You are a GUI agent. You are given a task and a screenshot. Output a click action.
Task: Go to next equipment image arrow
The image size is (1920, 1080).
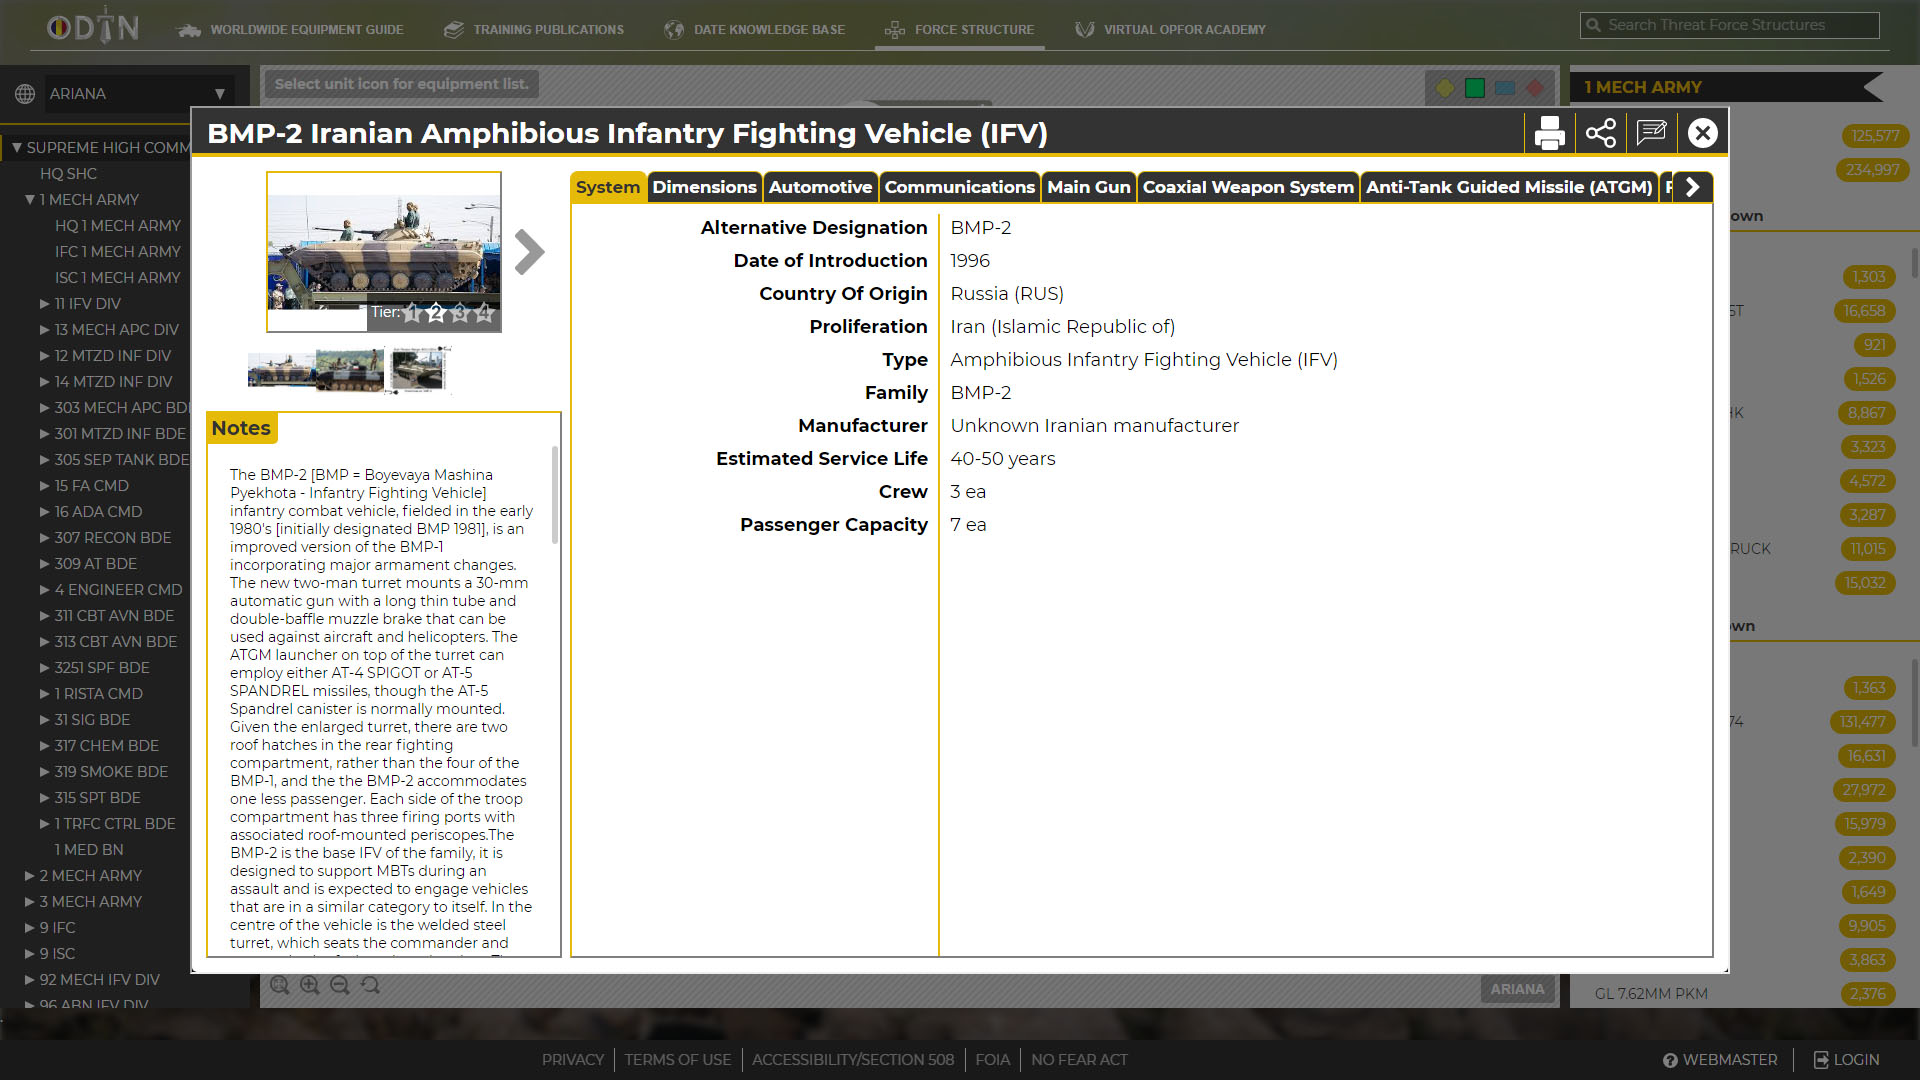click(x=529, y=252)
